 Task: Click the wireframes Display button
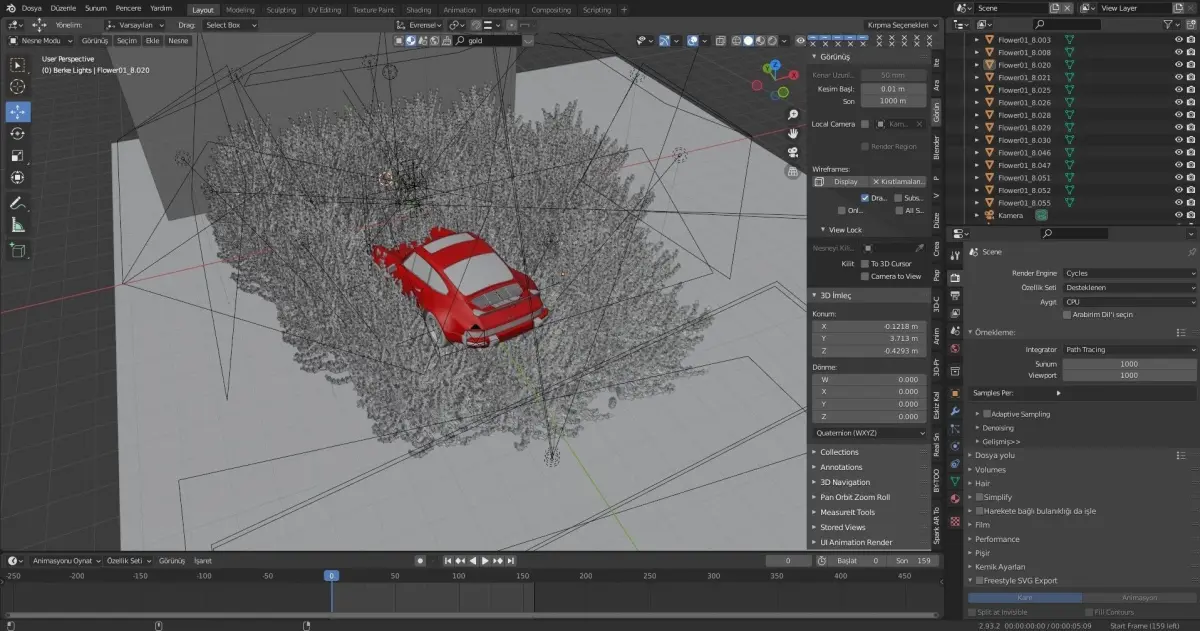(x=840, y=182)
